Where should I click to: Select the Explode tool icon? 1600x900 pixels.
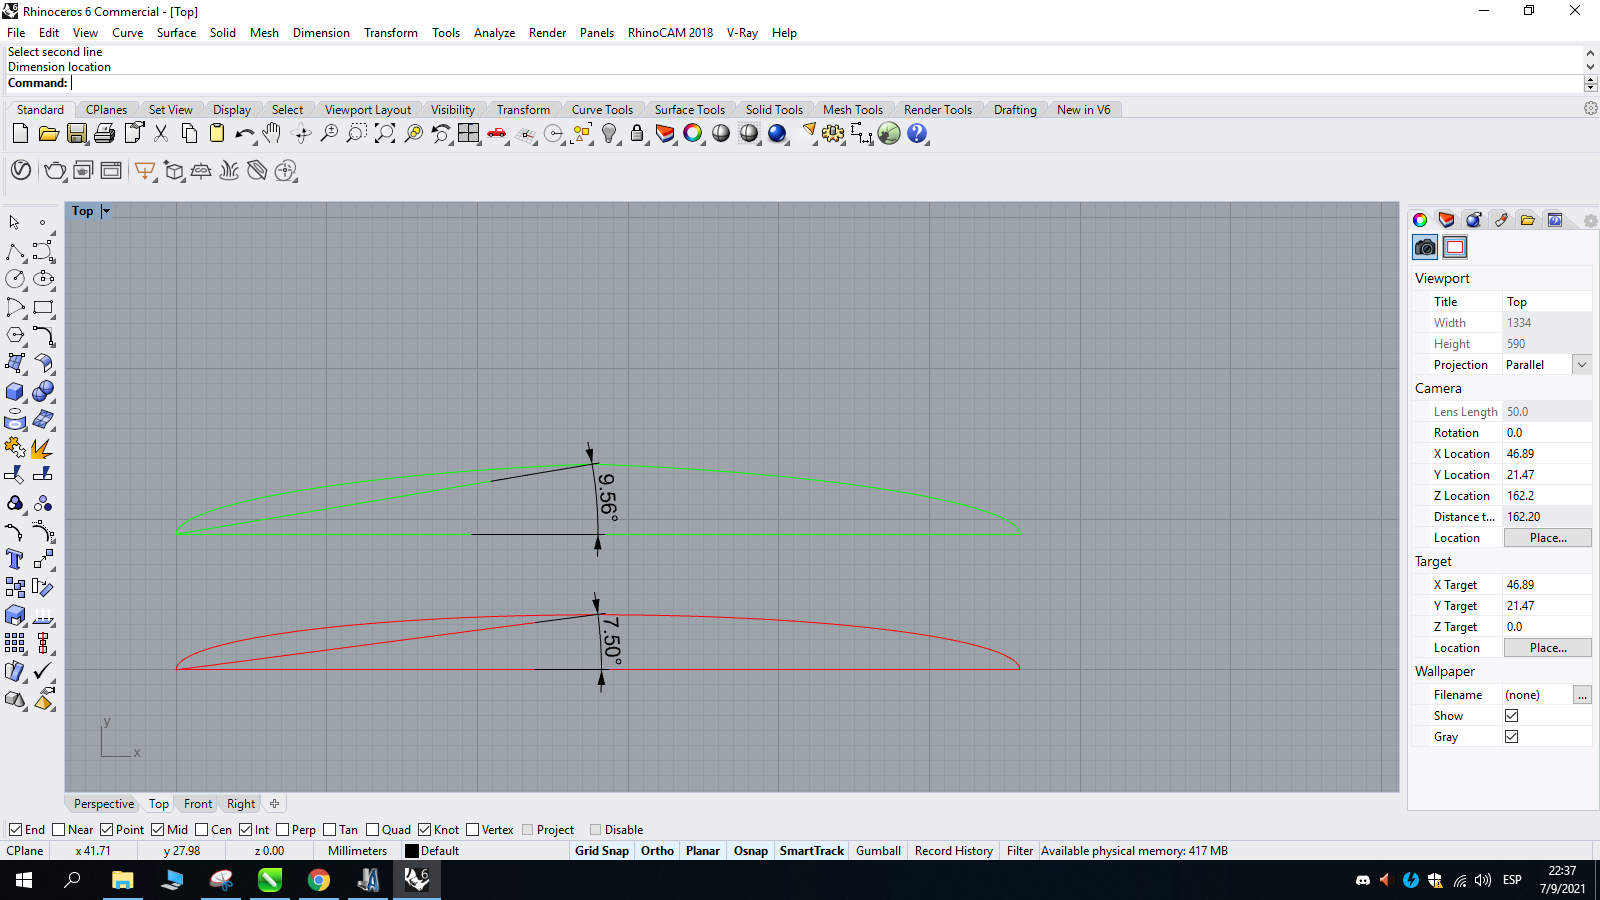[x=43, y=447]
